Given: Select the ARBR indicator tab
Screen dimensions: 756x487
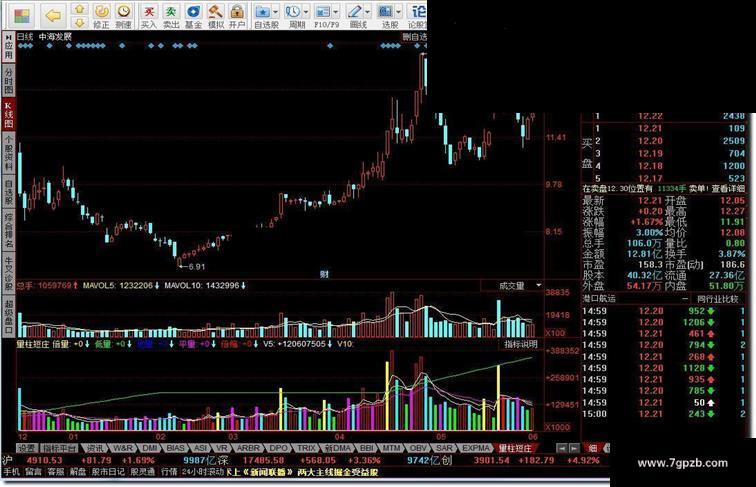Looking at the screenshot, I should (x=248, y=448).
